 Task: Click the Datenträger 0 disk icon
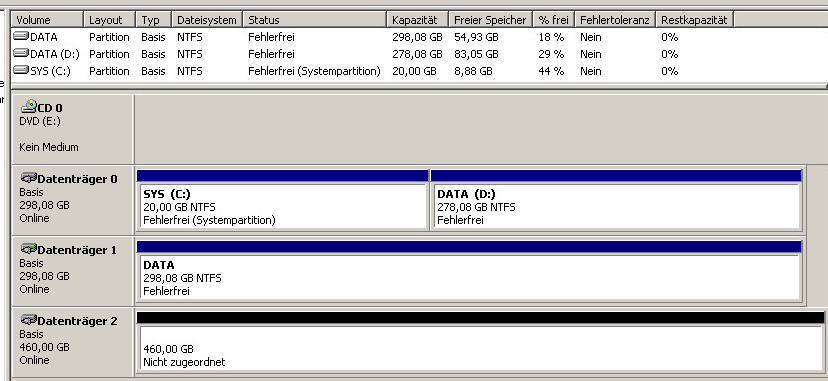(29, 178)
